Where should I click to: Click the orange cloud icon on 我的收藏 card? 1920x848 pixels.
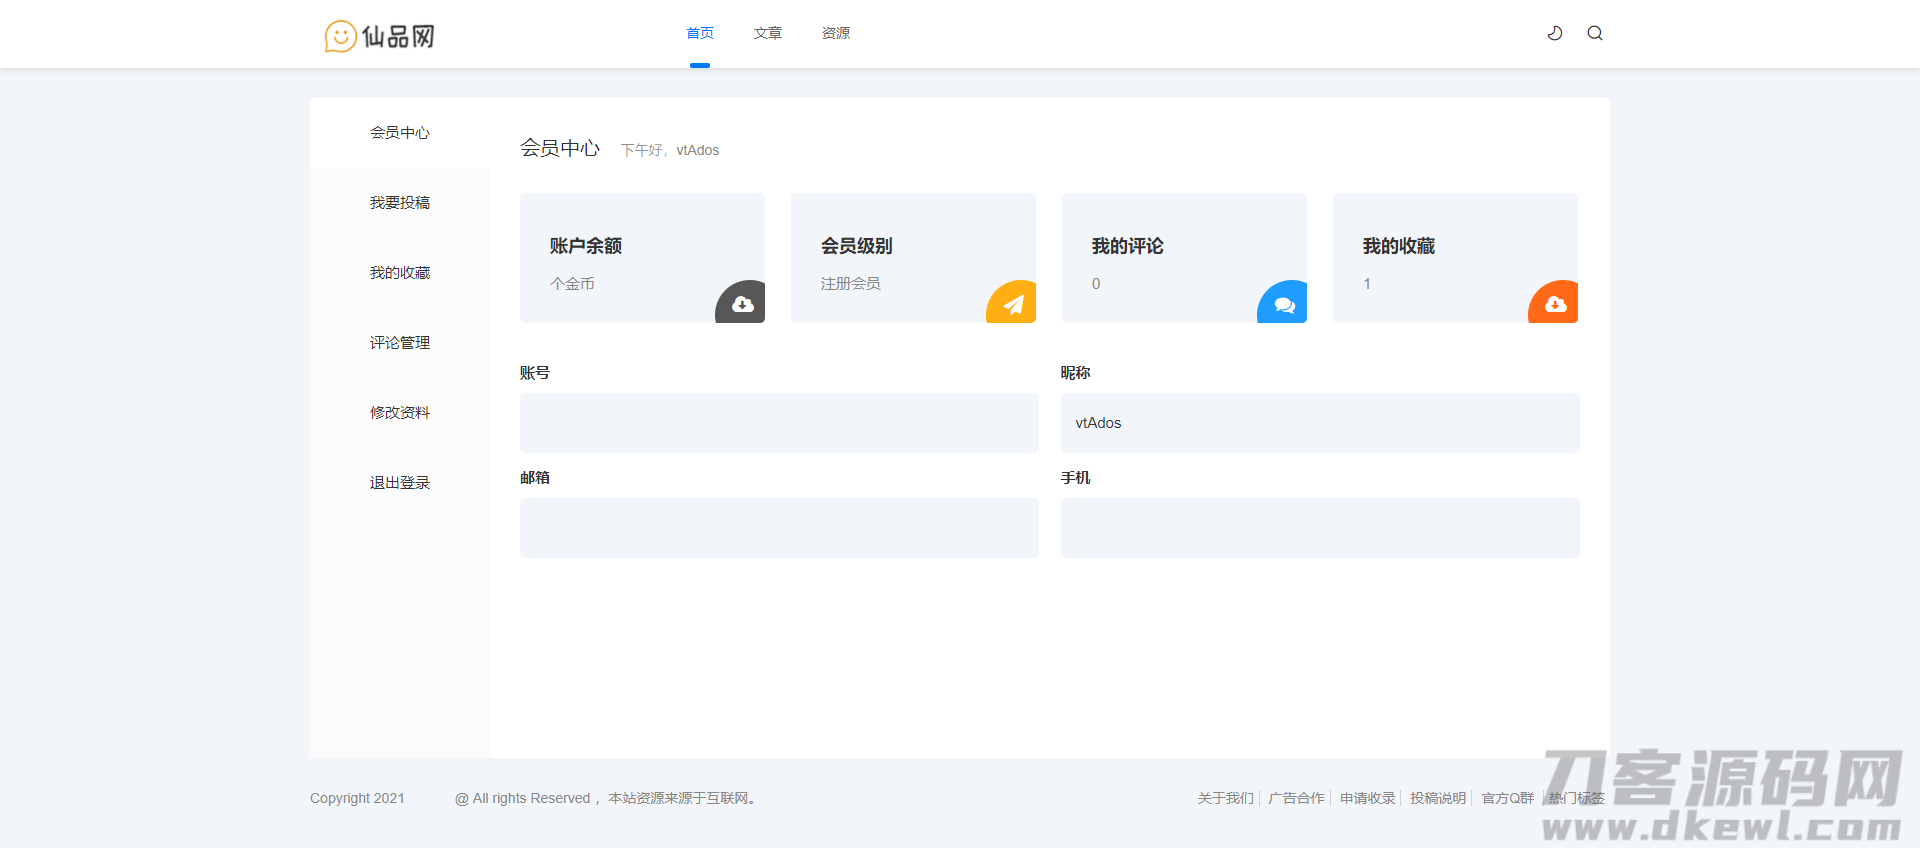tap(1555, 304)
